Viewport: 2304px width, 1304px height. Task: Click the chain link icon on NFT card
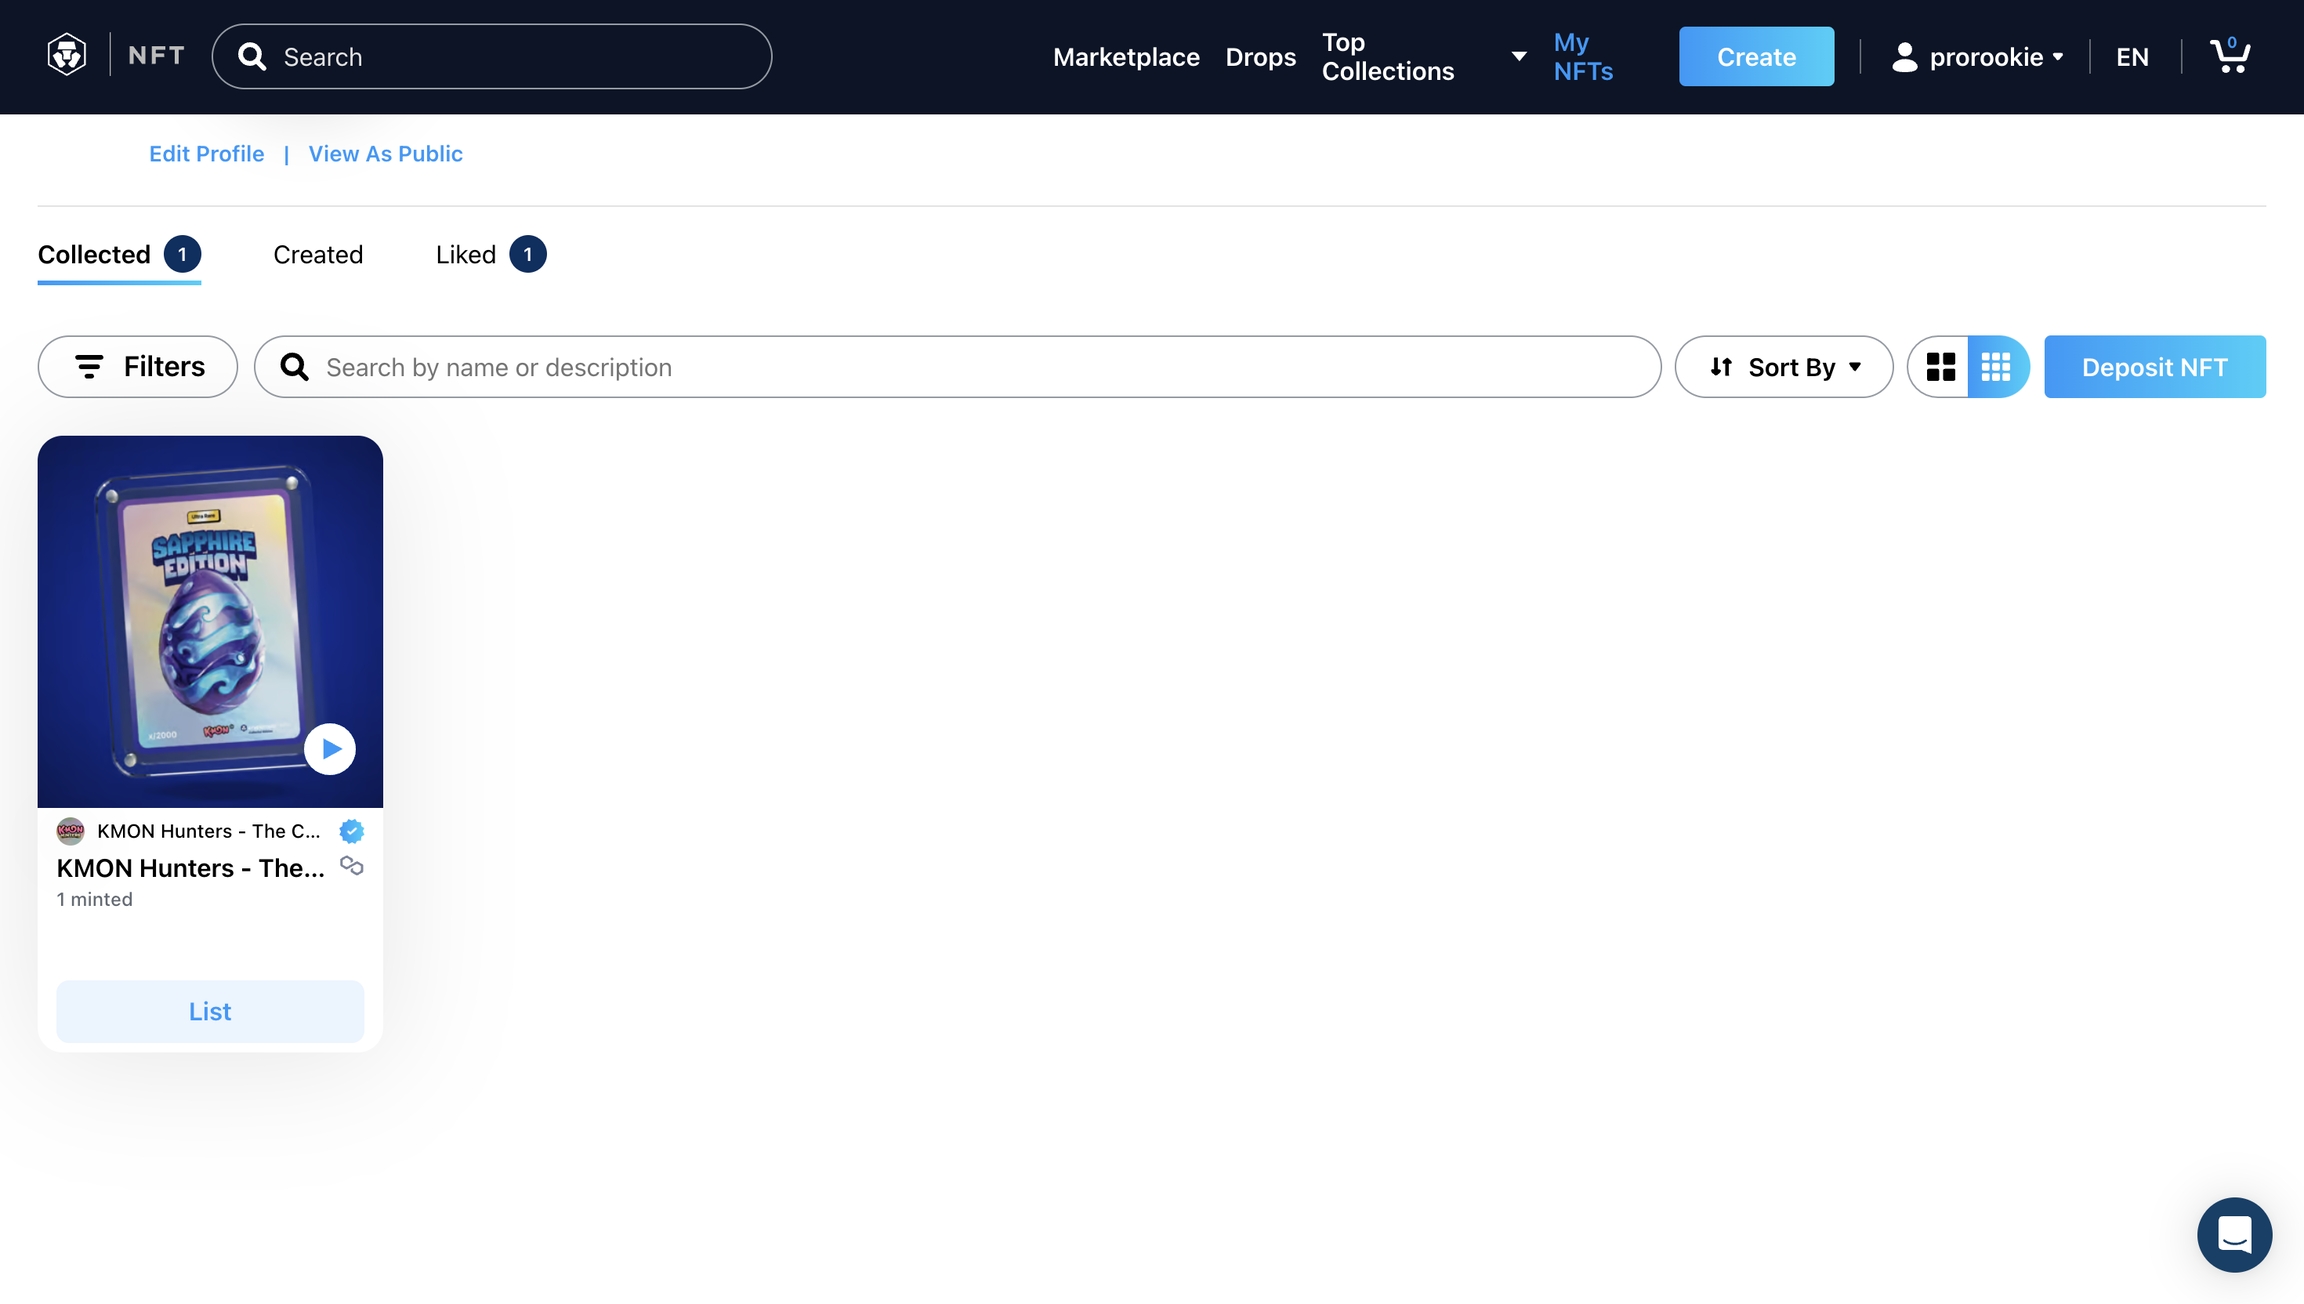pos(351,866)
